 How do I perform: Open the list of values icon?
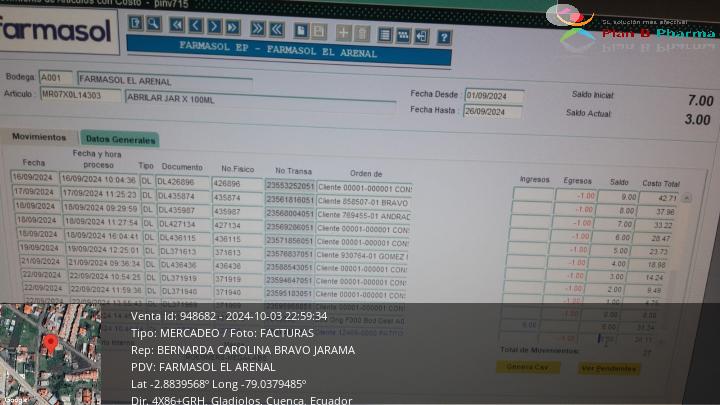coord(385,35)
